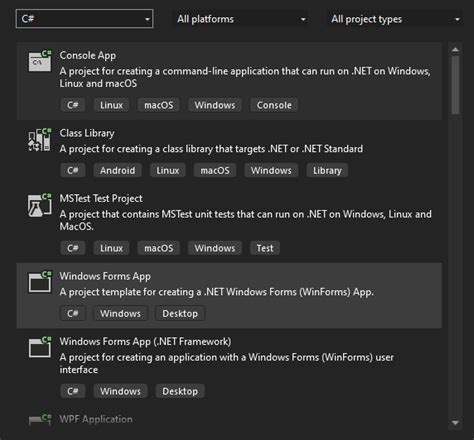Select the Console App title
This screenshot has width=474, height=440.
(88, 55)
